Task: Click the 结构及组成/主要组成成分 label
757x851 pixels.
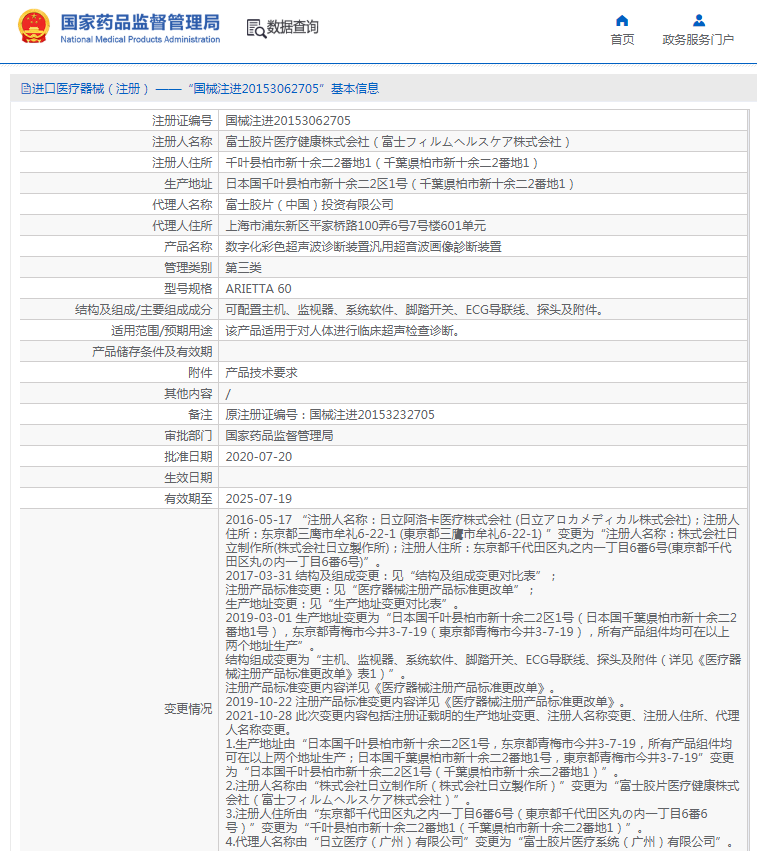Action: pos(143,310)
